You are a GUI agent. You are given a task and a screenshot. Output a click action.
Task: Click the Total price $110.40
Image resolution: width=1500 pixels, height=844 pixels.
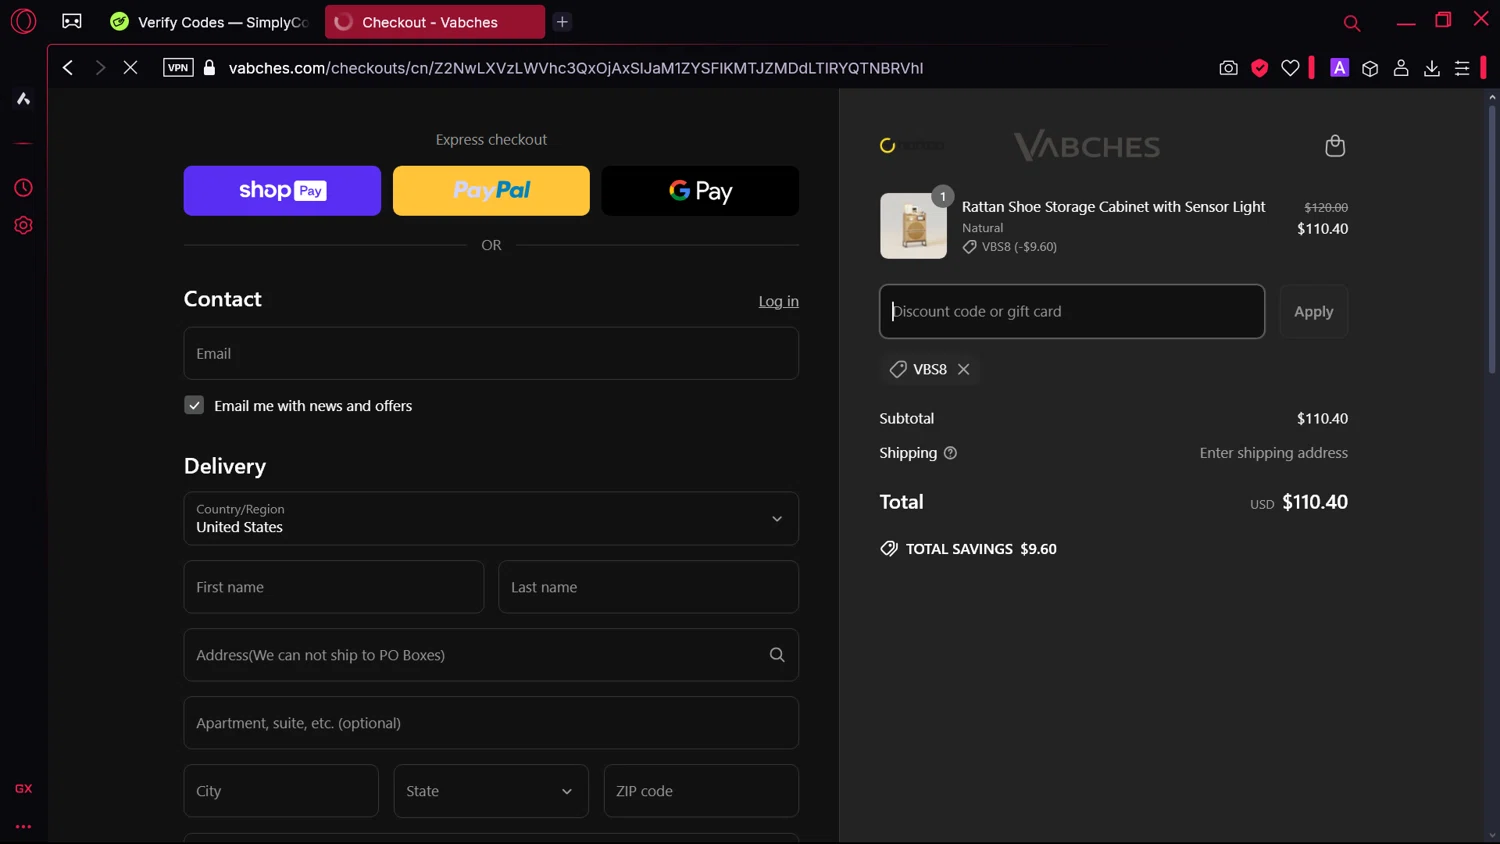tap(1315, 502)
